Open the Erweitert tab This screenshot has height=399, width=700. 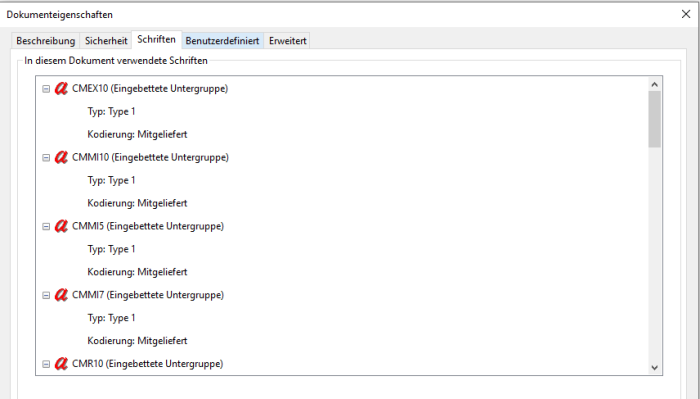288,41
